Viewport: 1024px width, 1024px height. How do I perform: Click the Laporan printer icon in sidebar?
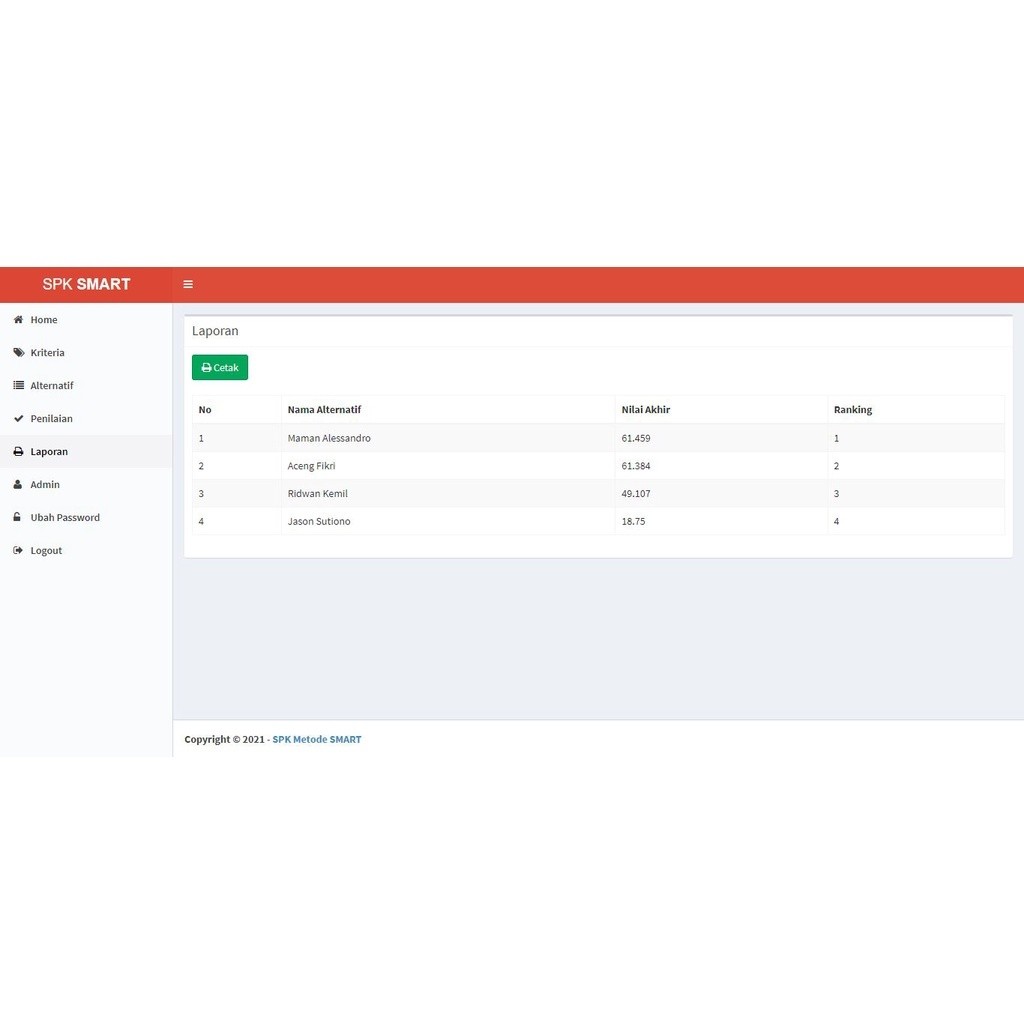18,451
